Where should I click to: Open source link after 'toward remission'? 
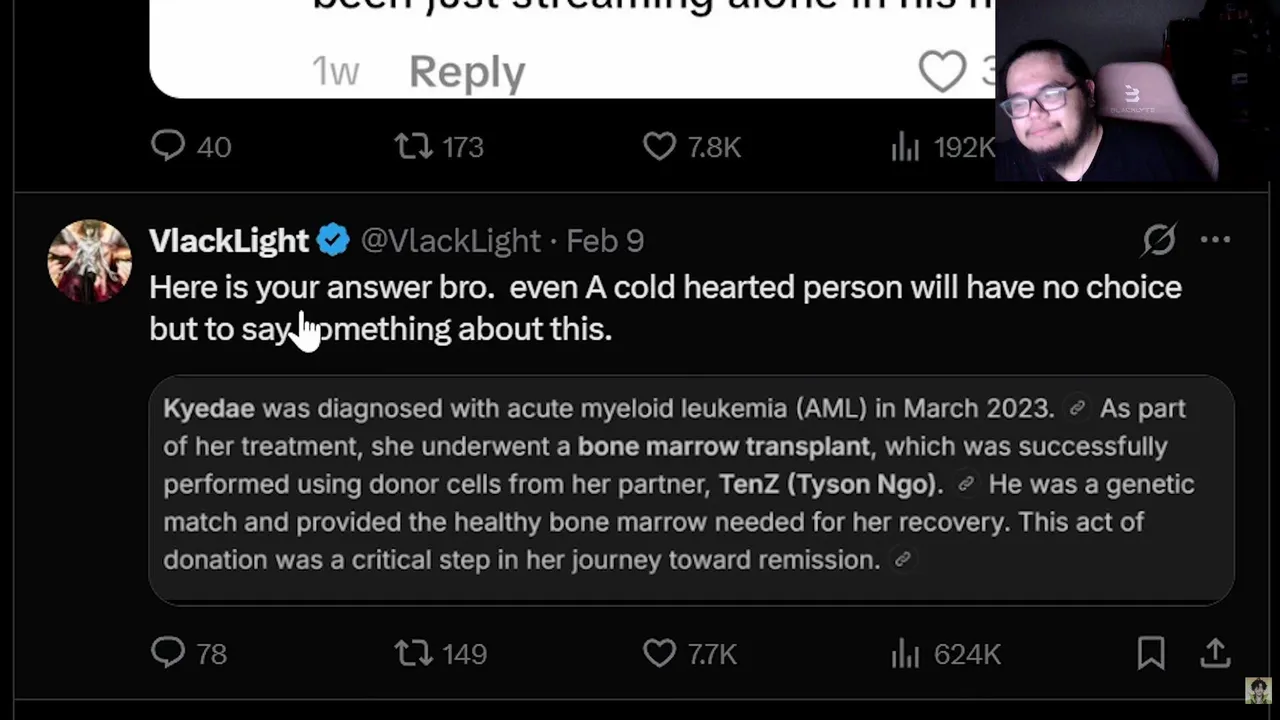(x=902, y=560)
